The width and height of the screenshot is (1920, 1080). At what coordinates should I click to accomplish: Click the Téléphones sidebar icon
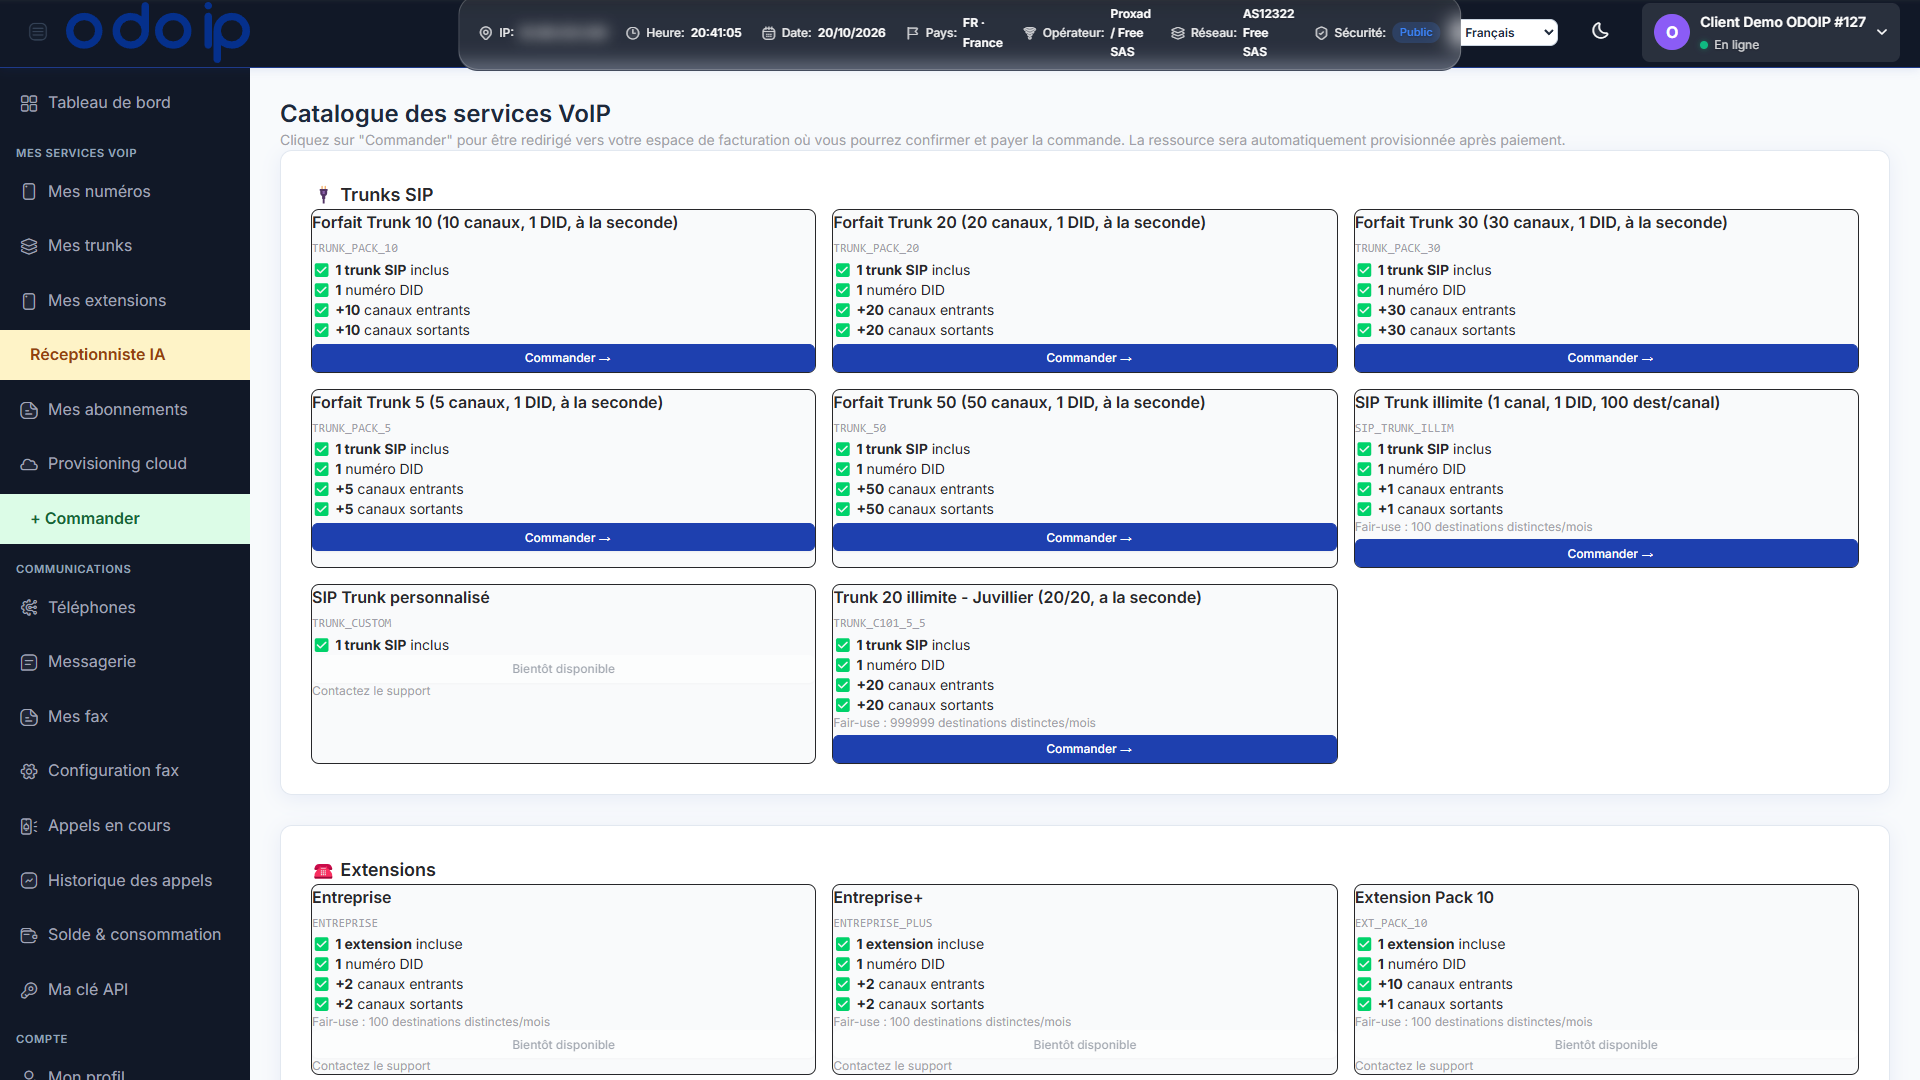(x=29, y=608)
